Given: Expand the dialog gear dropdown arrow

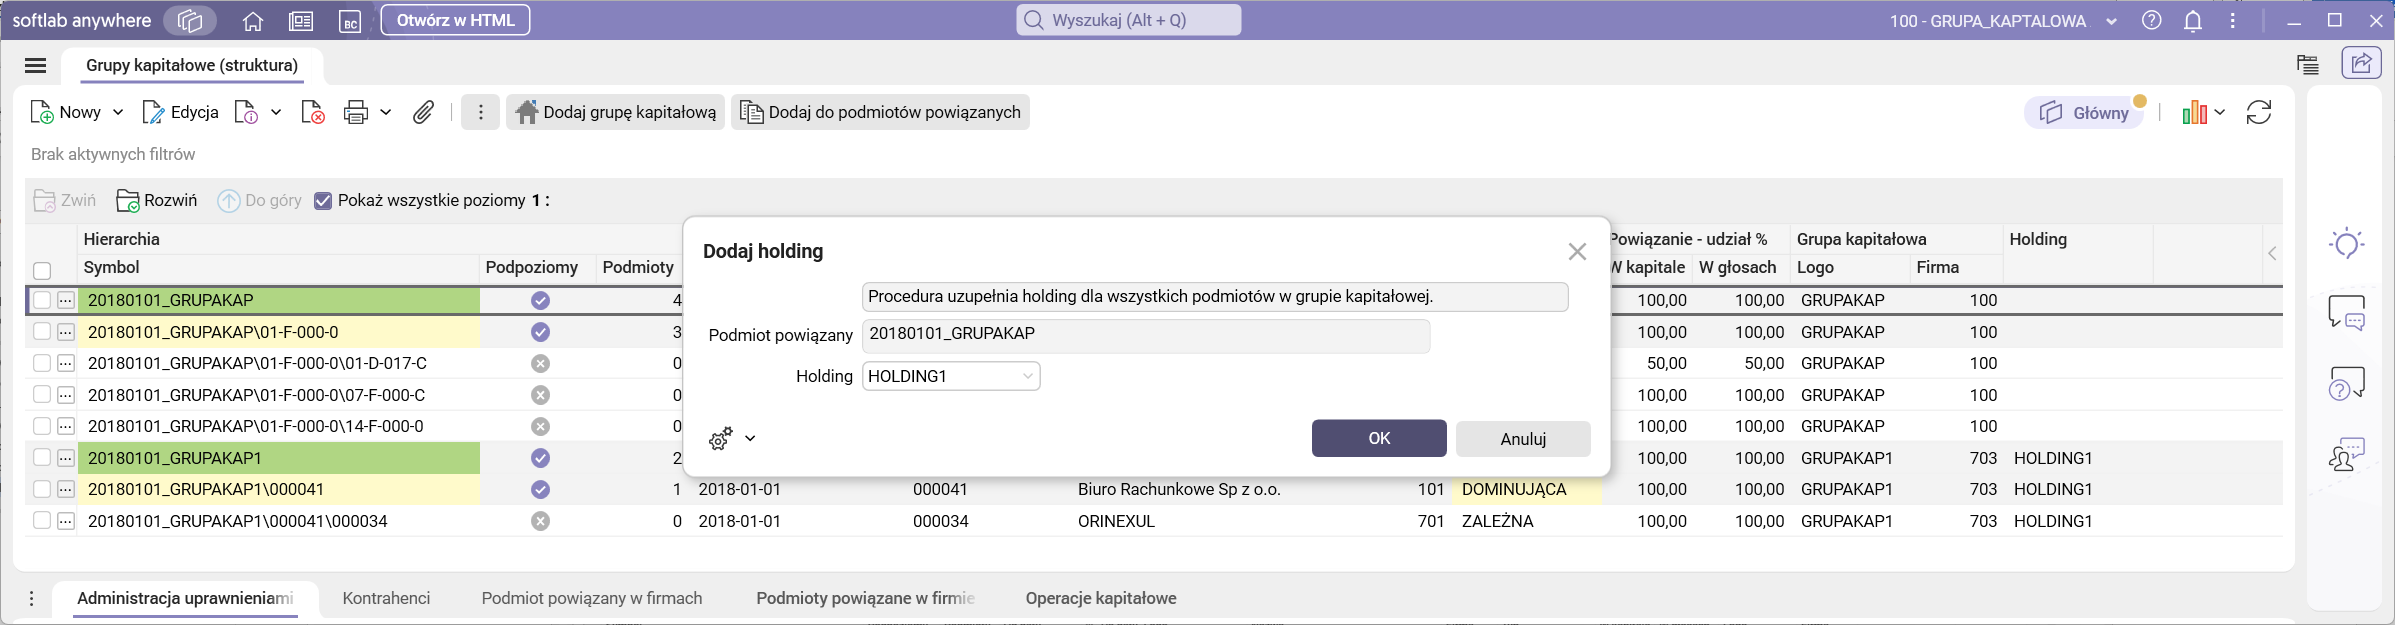Looking at the screenshot, I should pos(750,438).
